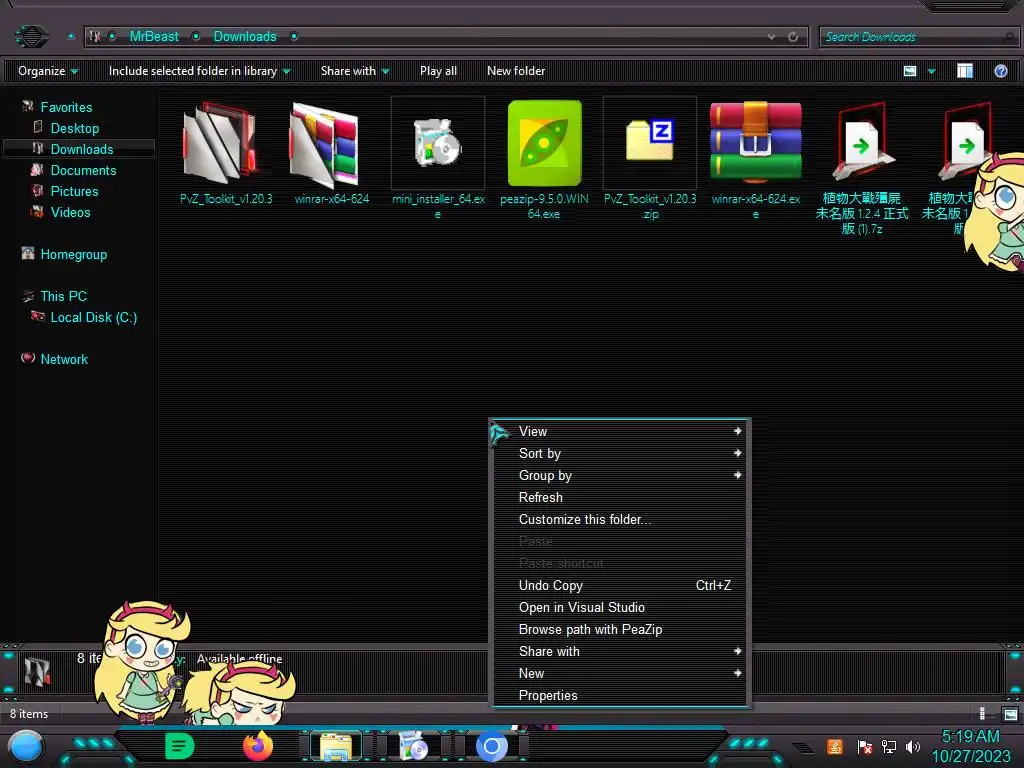Screen dimensions: 1024x768
Task: Open the Help question mark icon
Action: pos(1000,71)
